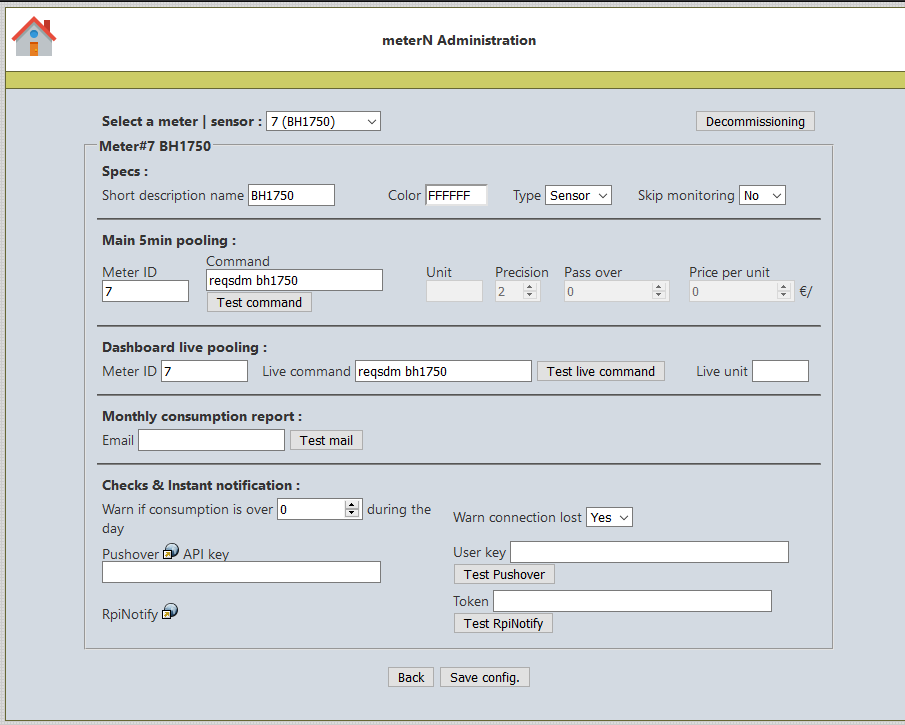Open the meter/sensor selector dropdown
This screenshot has height=725, width=905.
[x=323, y=121]
